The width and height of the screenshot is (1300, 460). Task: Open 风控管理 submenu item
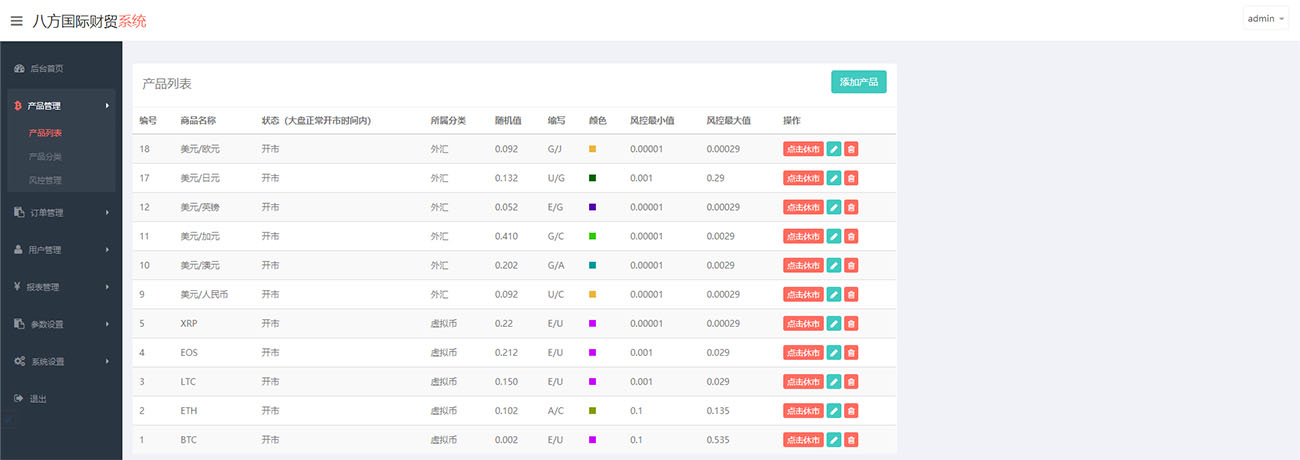pos(45,180)
